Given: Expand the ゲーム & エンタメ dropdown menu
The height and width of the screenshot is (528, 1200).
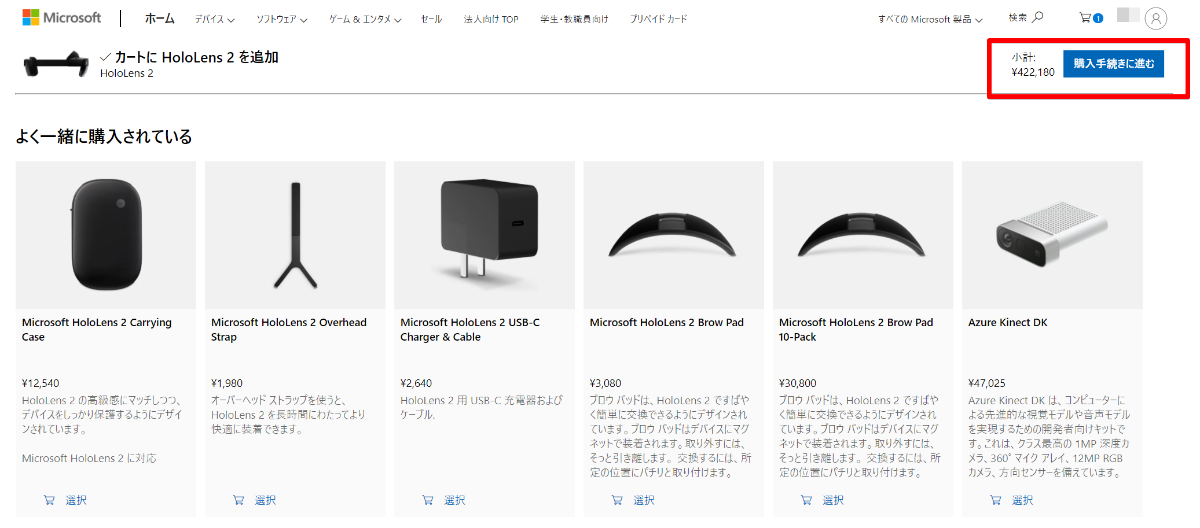Looking at the screenshot, I should click(365, 19).
